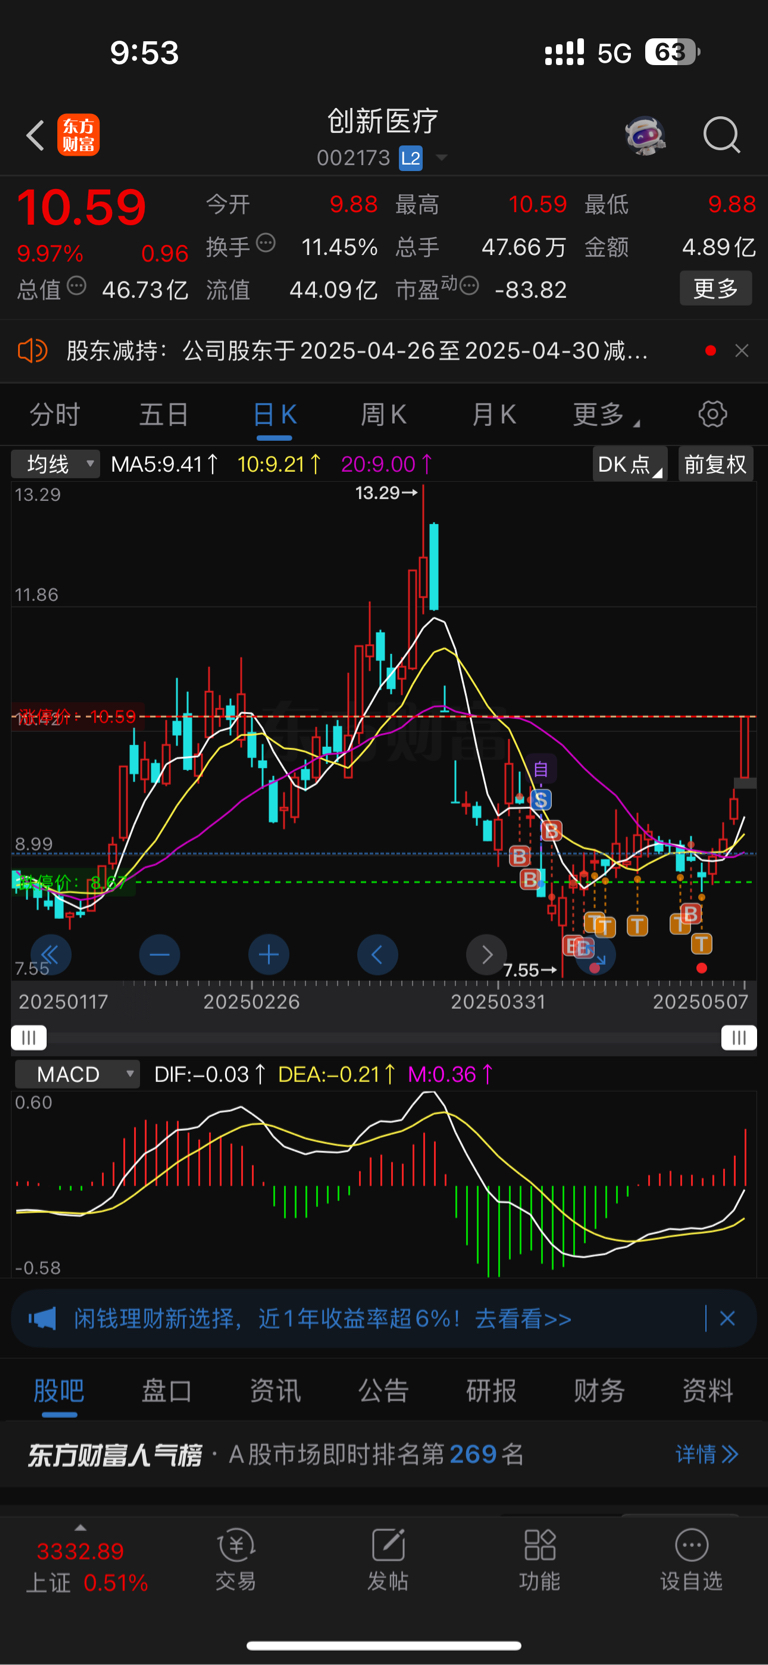
Task: Switch to the 财务 tab
Action: pos(600,1390)
